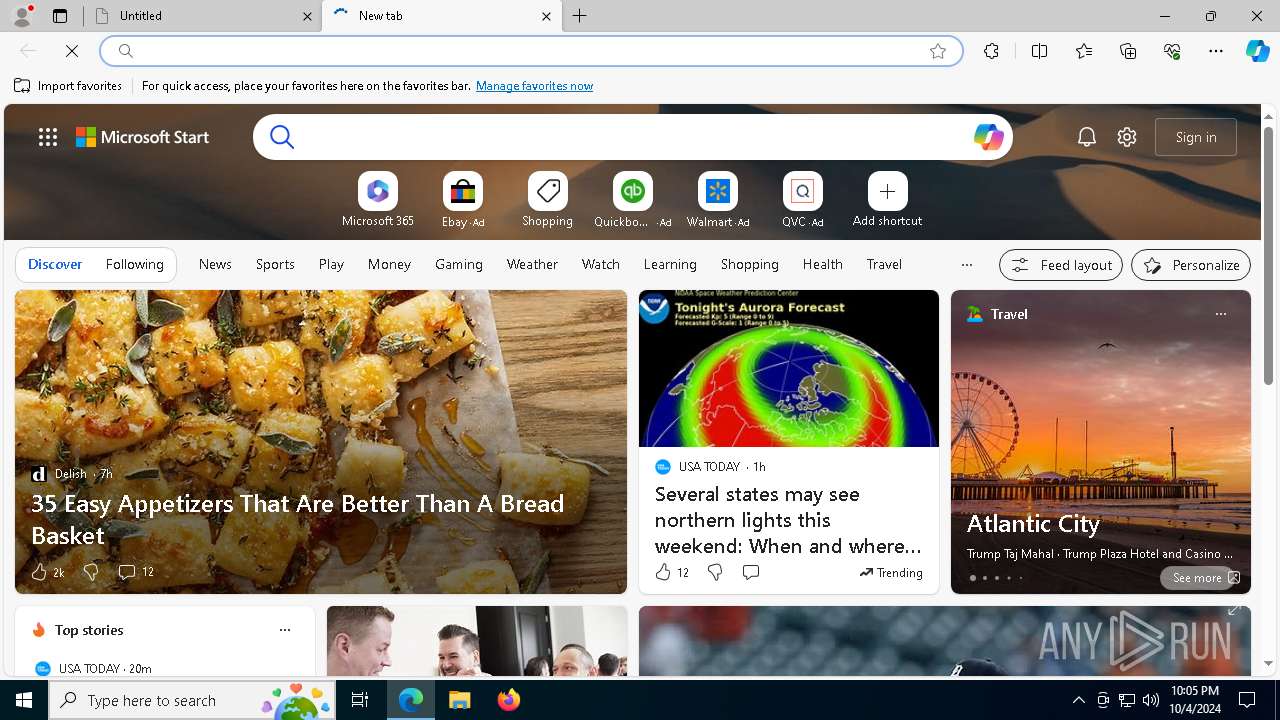Select the Gaming category
Screen dimensions: 1280x720
pyautogui.click(x=459, y=264)
